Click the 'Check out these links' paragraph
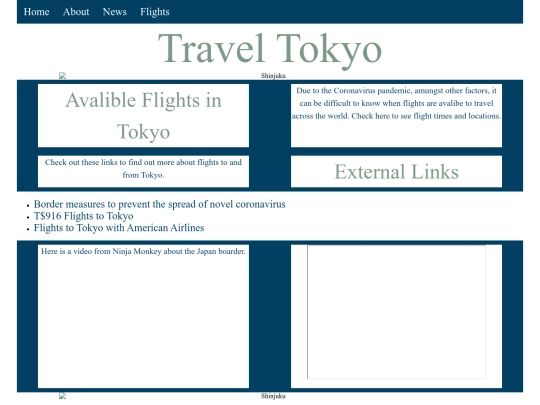This screenshot has width=540, height=405. point(143,168)
